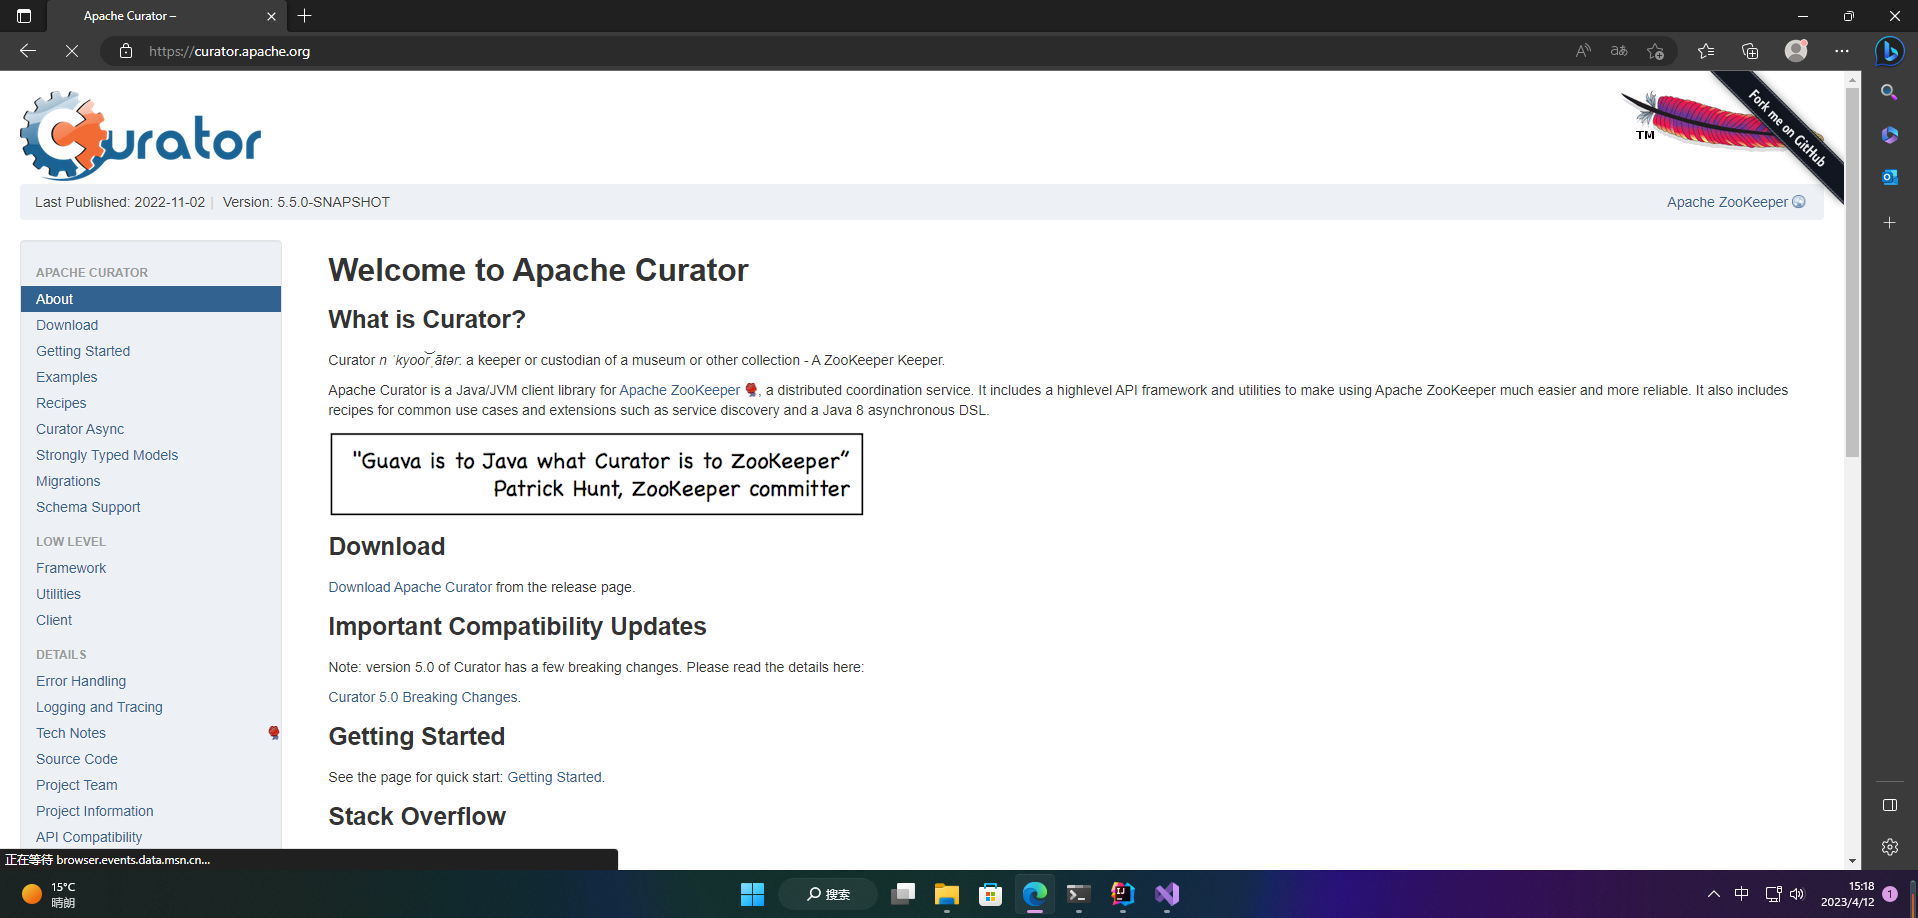Click Apache ZooKeeper link in paragraph

pyautogui.click(x=680, y=390)
